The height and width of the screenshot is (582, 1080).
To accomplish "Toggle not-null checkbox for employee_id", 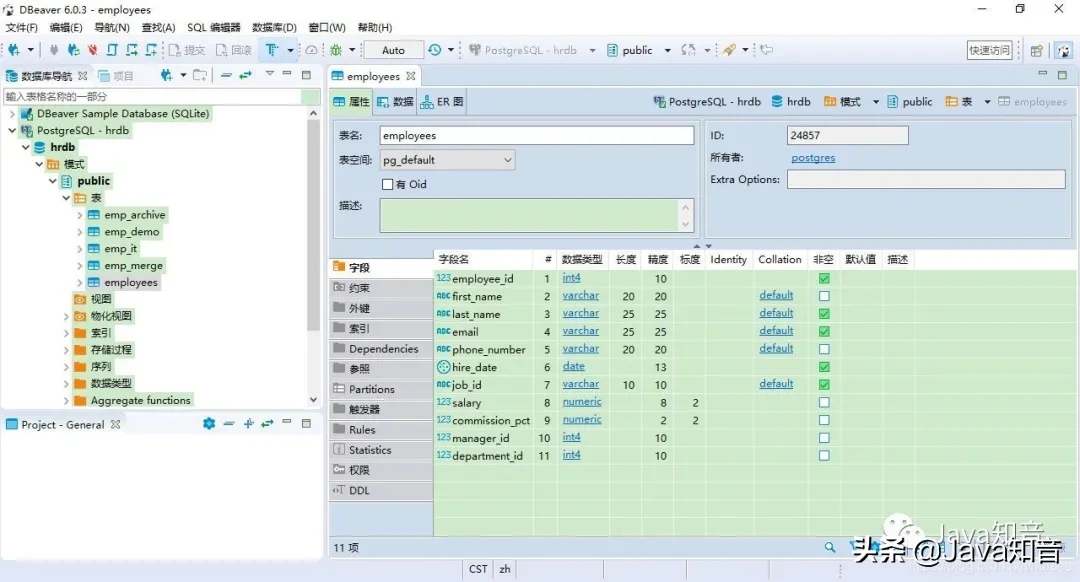I will click(x=824, y=278).
